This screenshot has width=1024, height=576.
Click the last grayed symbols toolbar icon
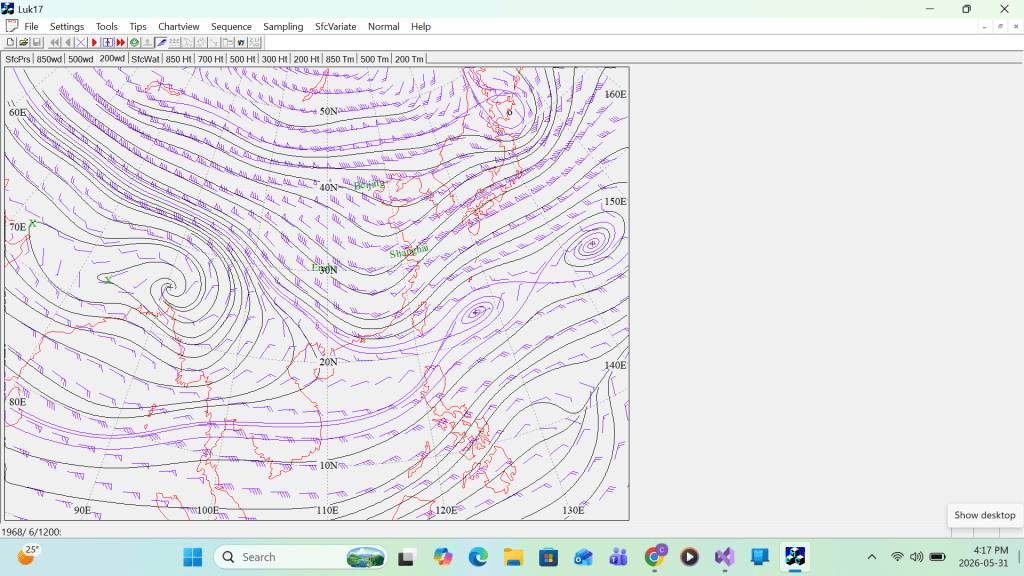point(255,42)
